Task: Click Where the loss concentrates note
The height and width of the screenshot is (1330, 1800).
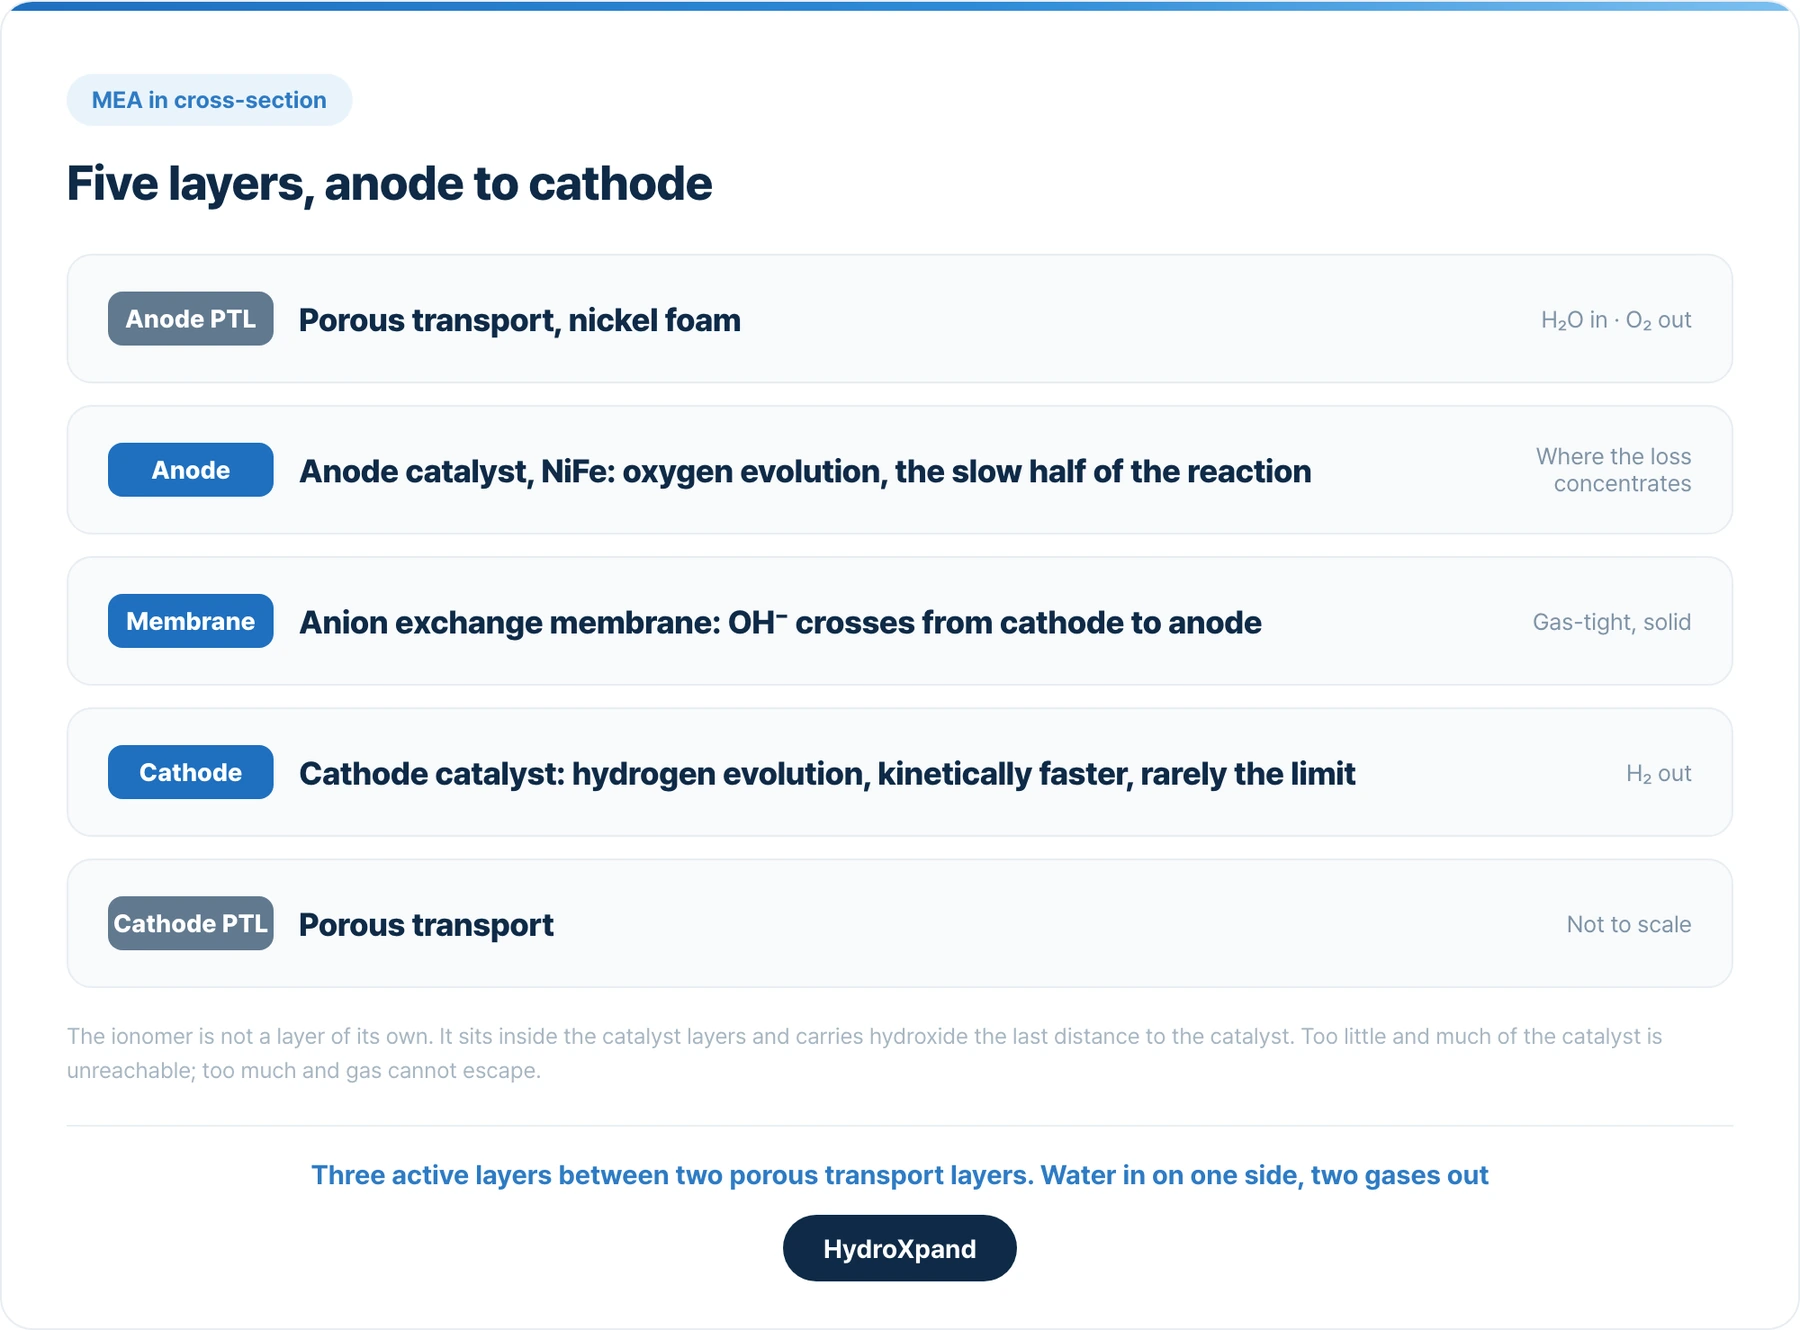Action: (x=1613, y=470)
